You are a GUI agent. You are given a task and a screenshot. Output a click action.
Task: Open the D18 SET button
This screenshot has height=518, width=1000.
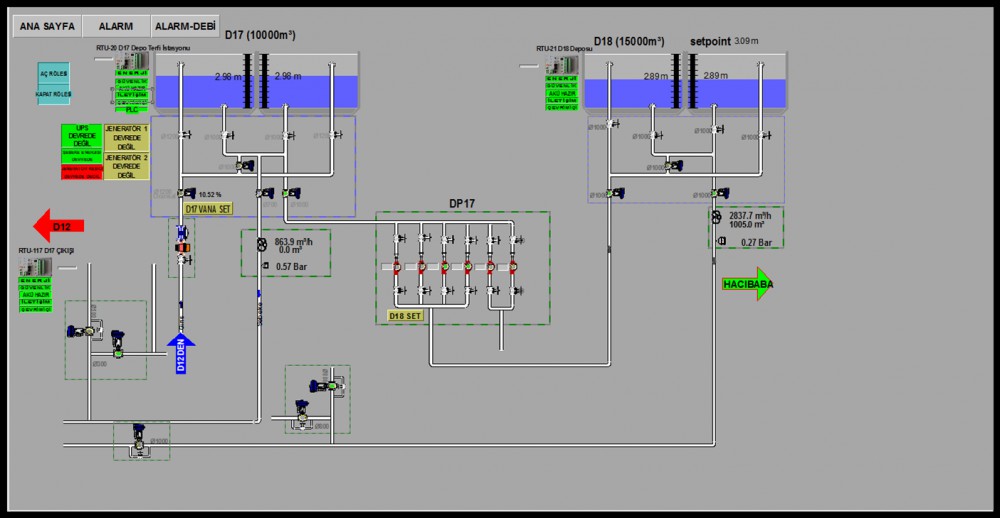click(406, 315)
